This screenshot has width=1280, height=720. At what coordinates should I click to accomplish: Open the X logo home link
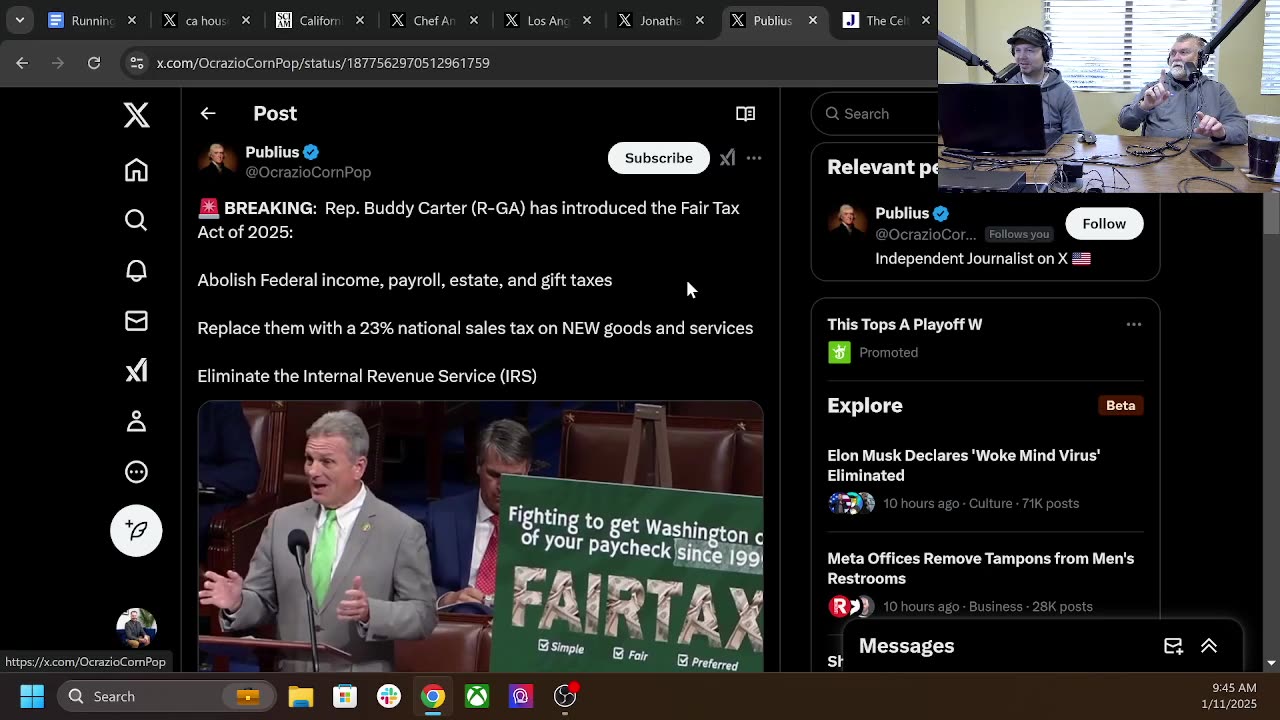pos(136,115)
